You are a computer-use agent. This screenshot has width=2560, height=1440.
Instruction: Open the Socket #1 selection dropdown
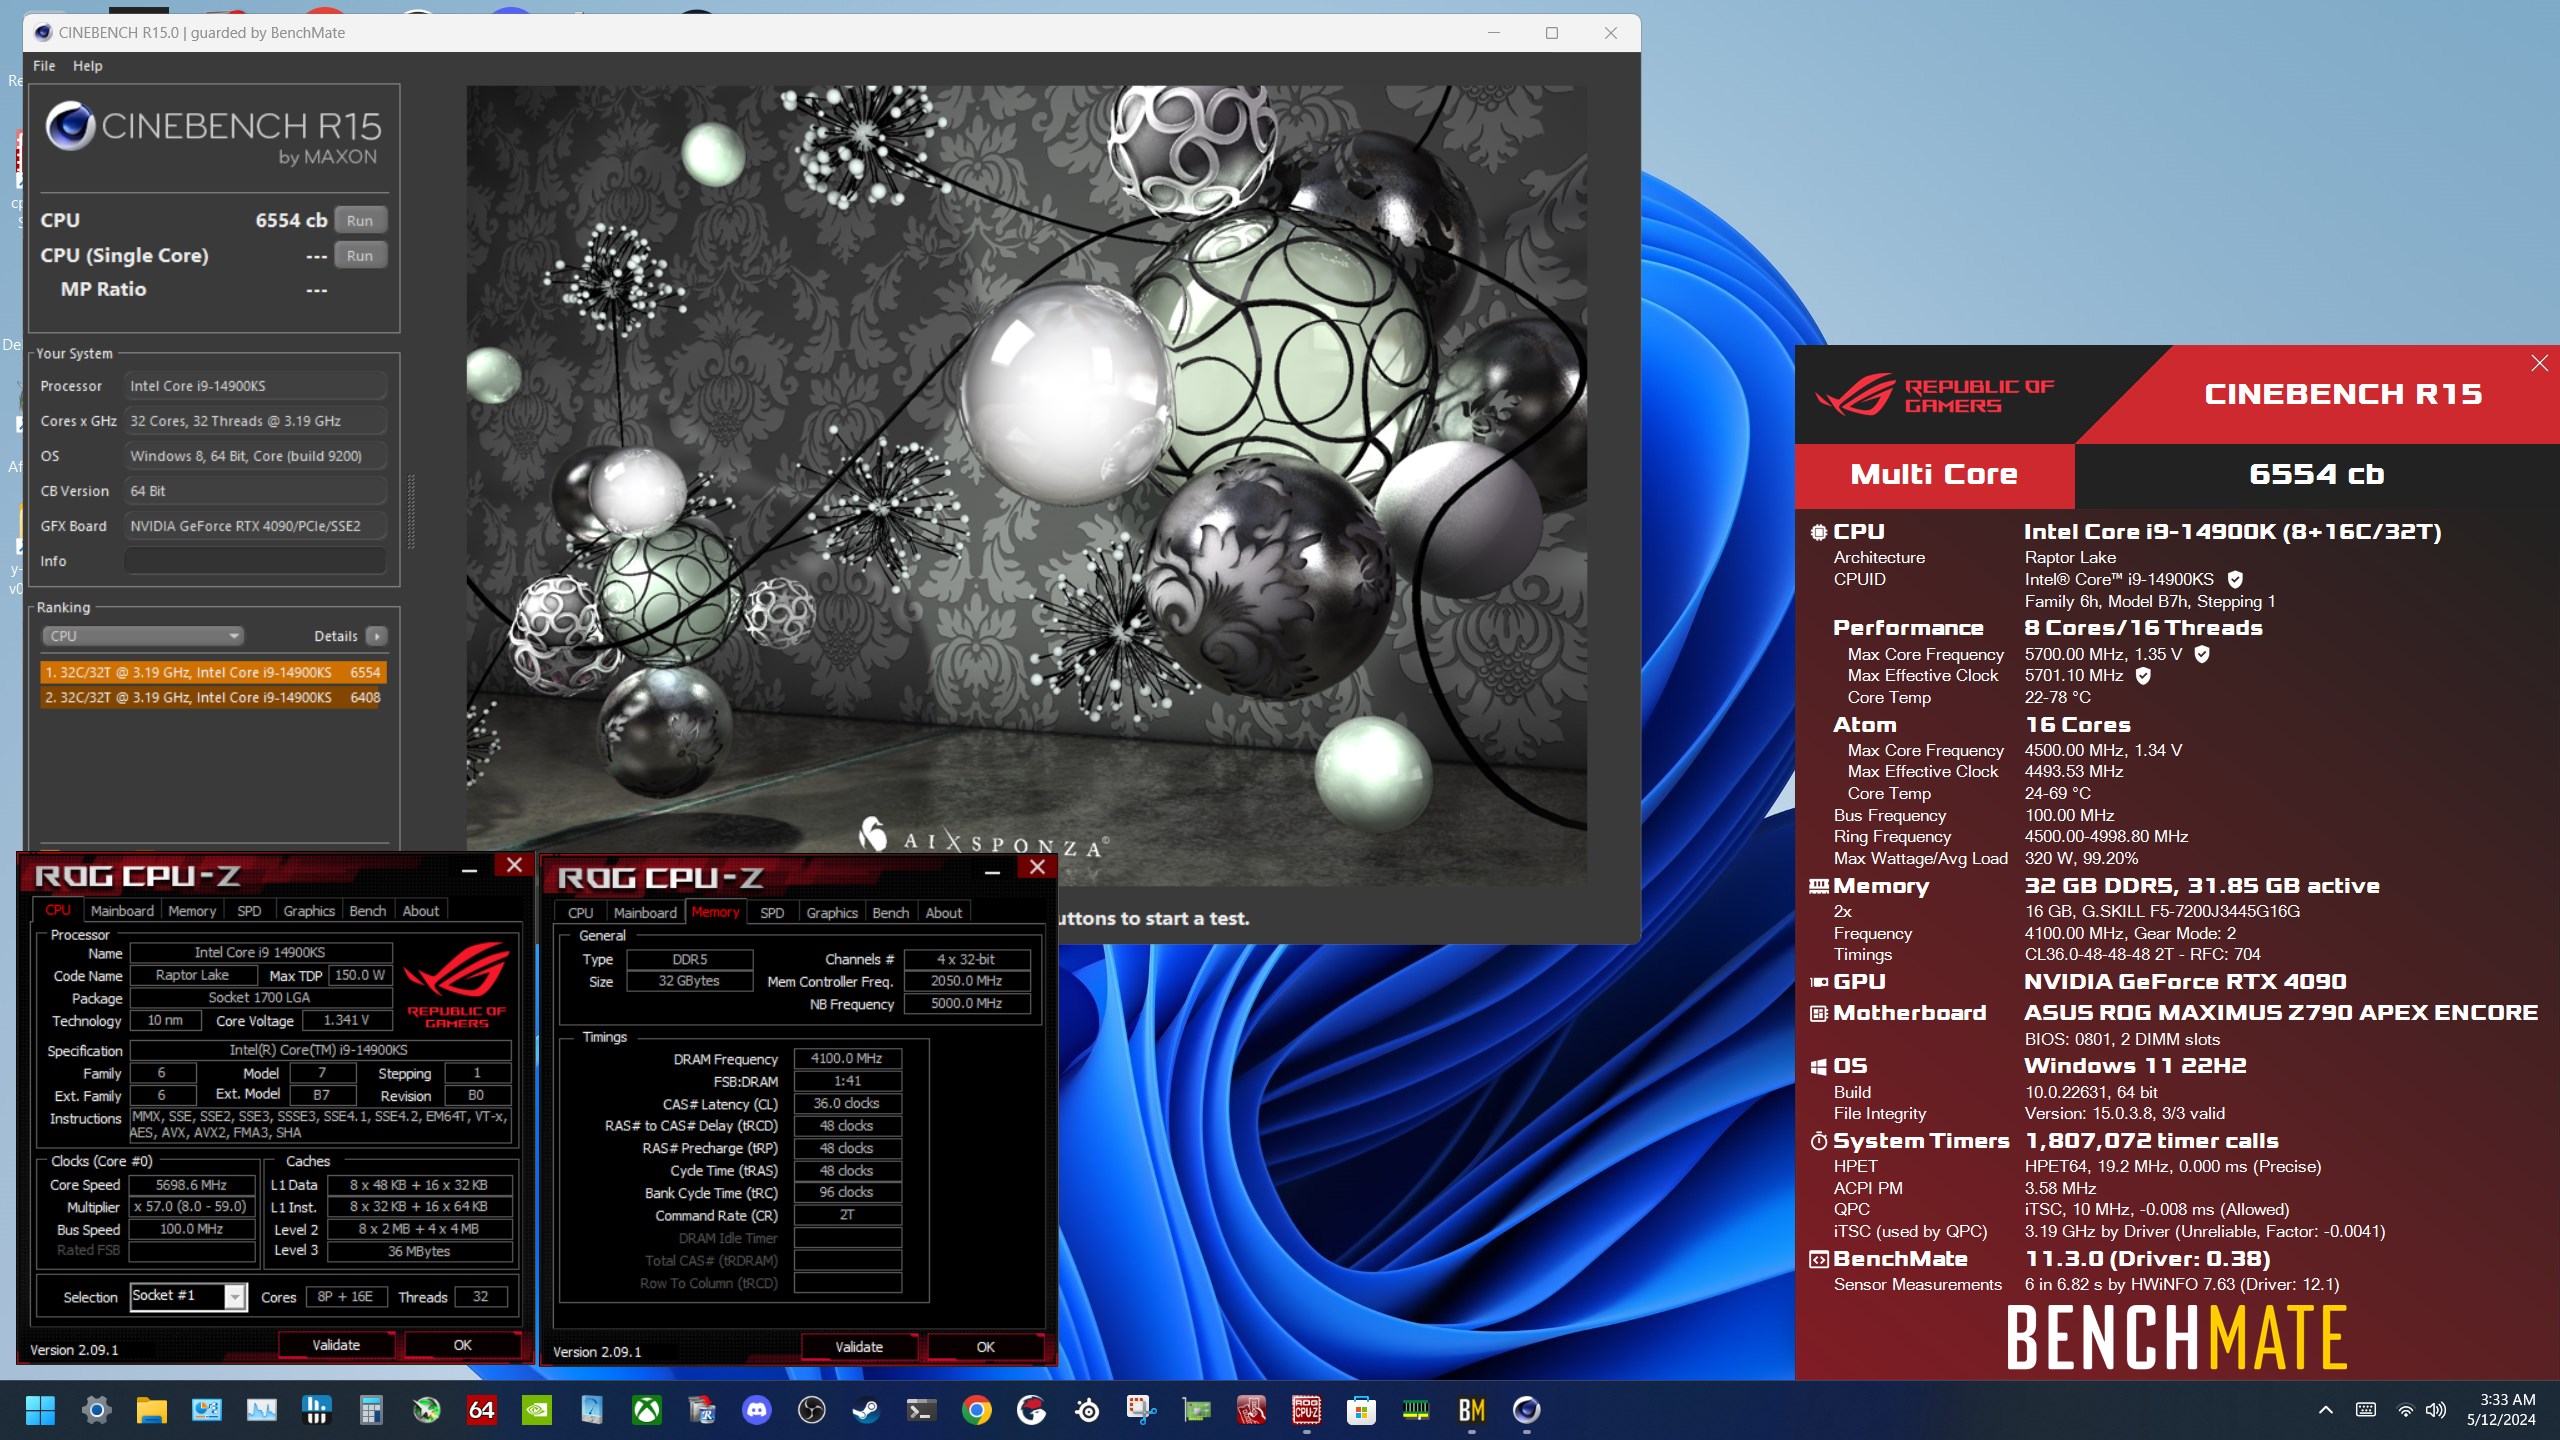(x=188, y=1296)
